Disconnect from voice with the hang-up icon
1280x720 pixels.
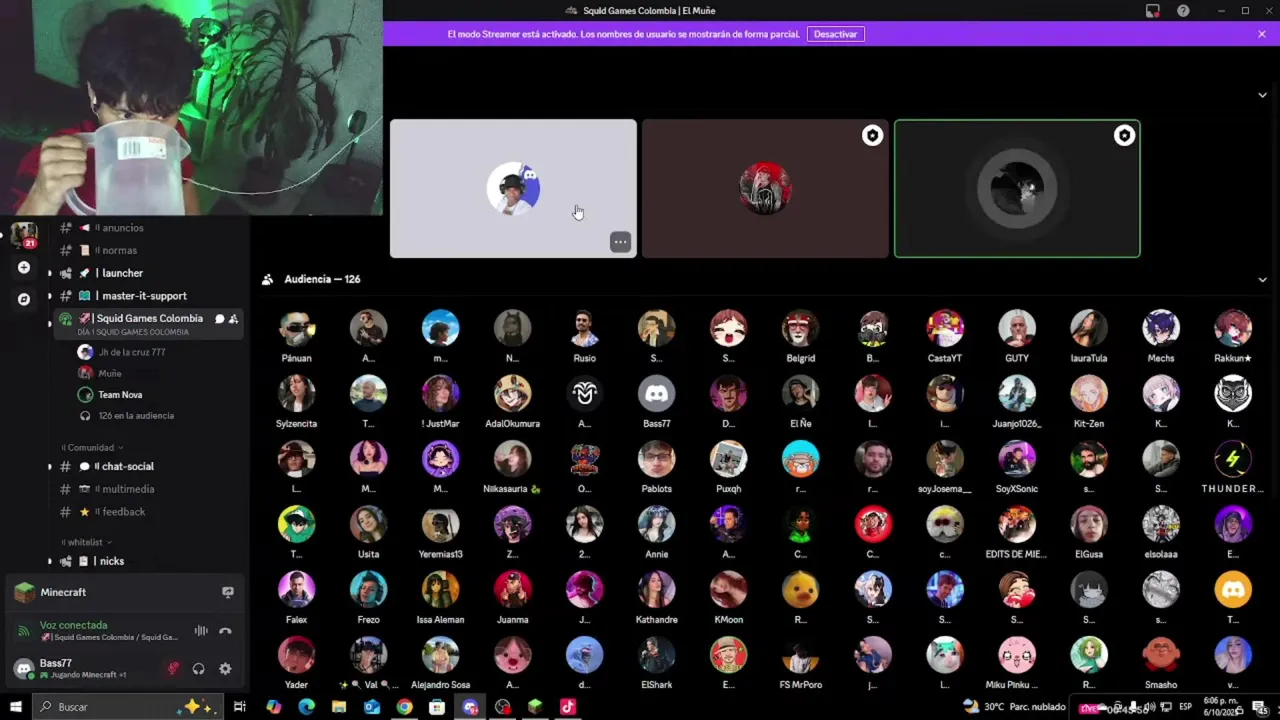(226, 631)
